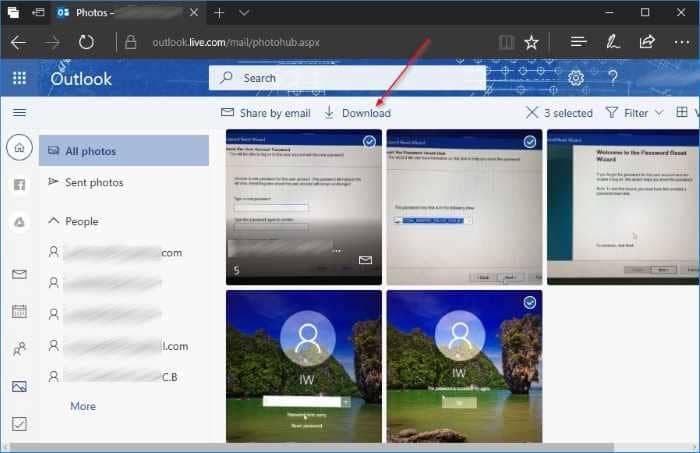Open the Facebook photos sidebar icon
This screenshot has width=700, height=453.
[x=19, y=184]
